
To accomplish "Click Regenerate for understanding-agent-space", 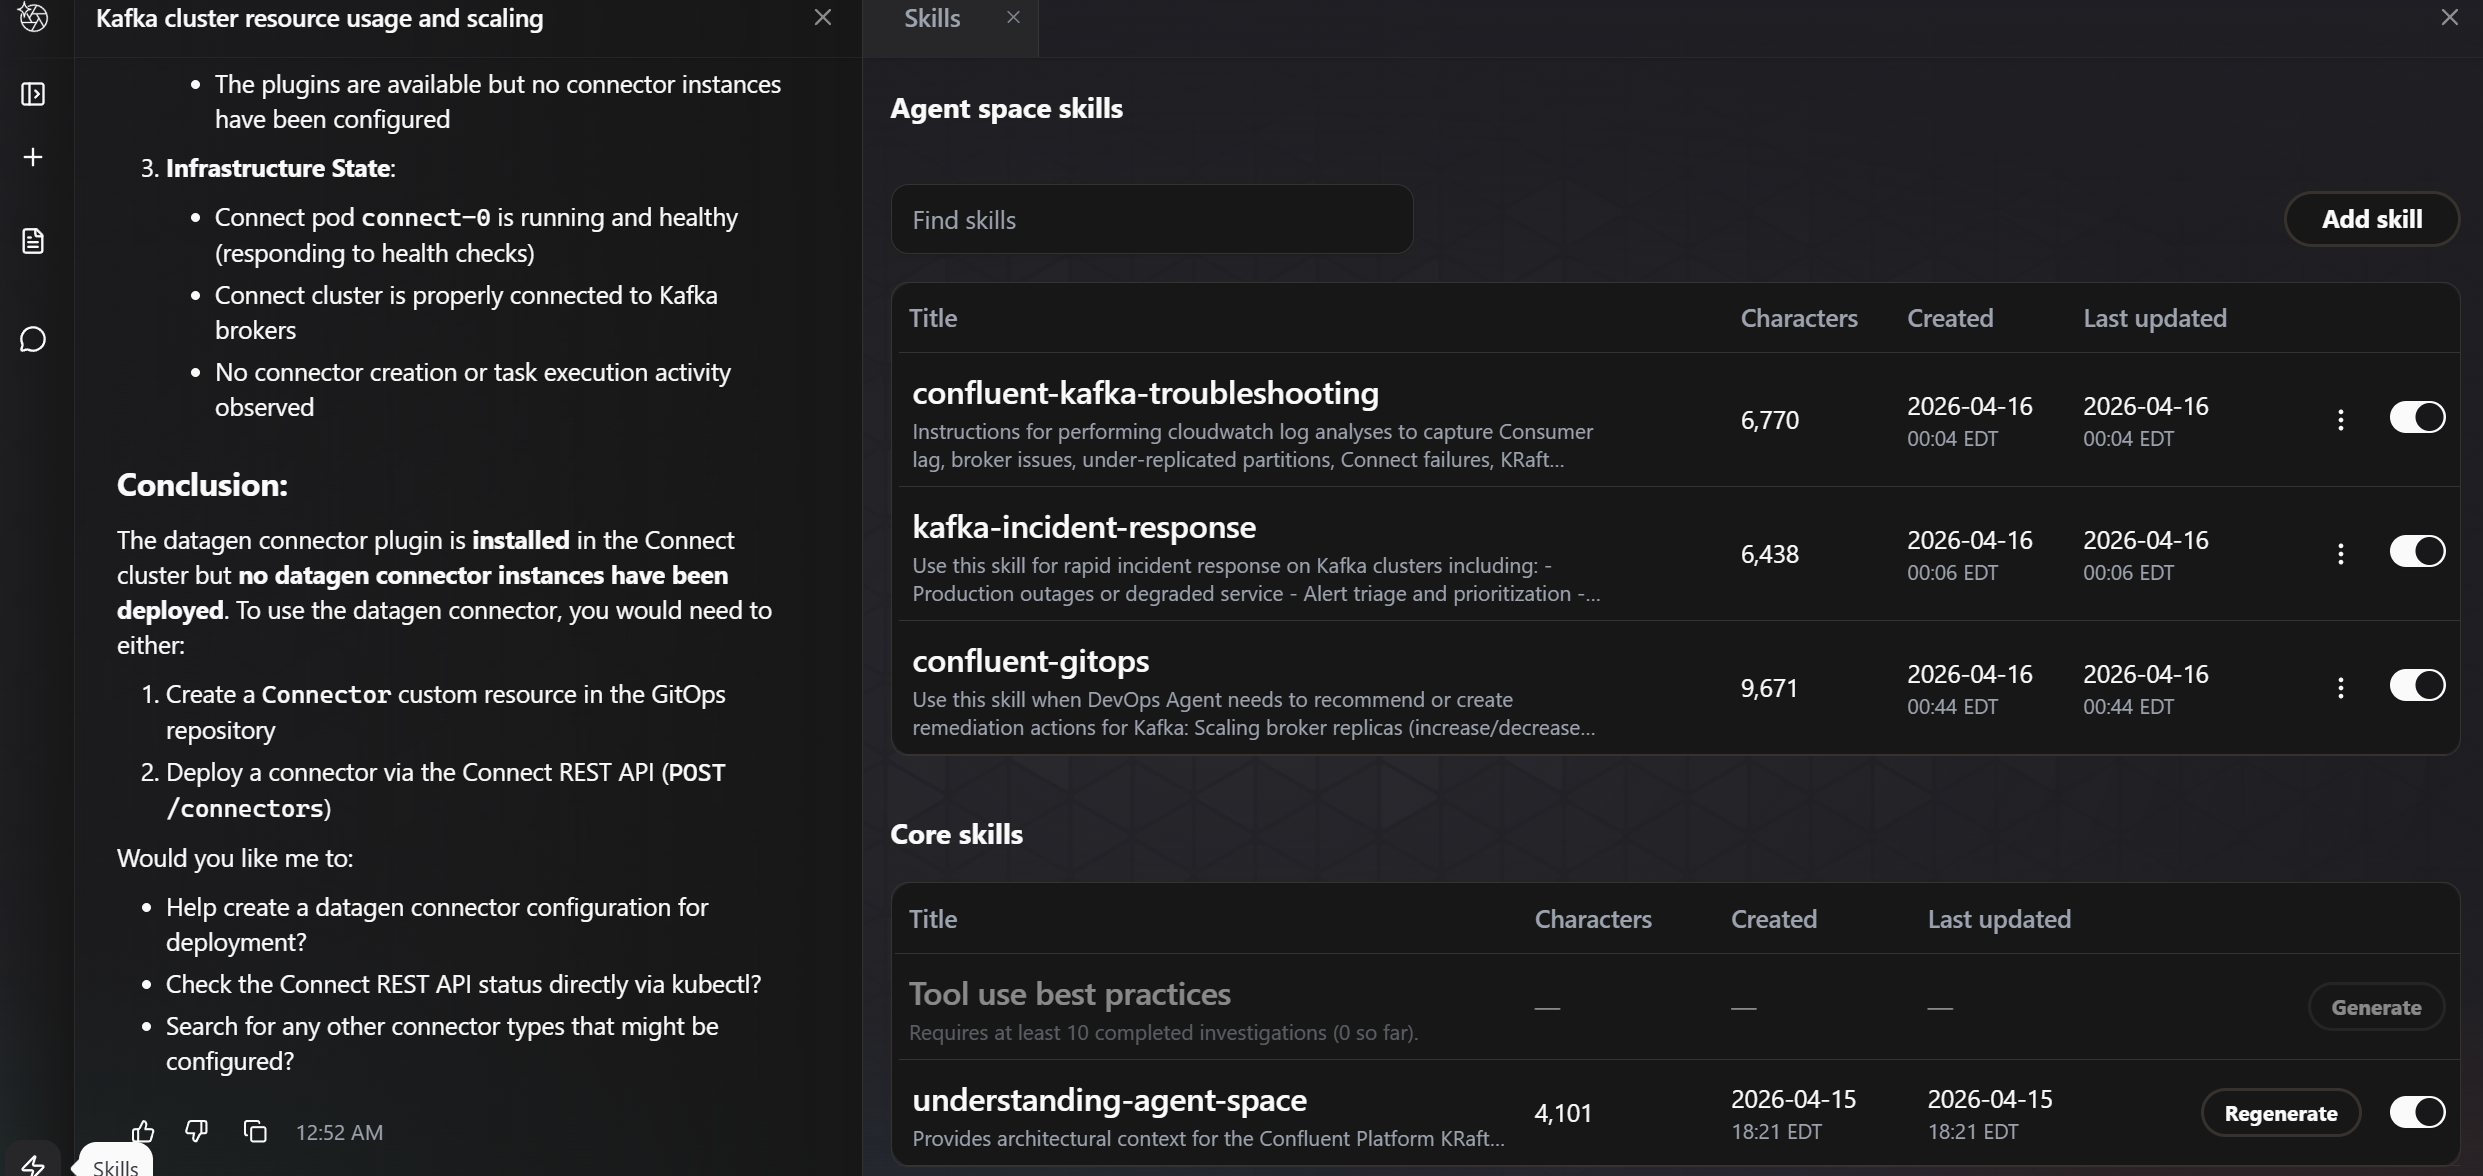I will (x=2280, y=1113).
